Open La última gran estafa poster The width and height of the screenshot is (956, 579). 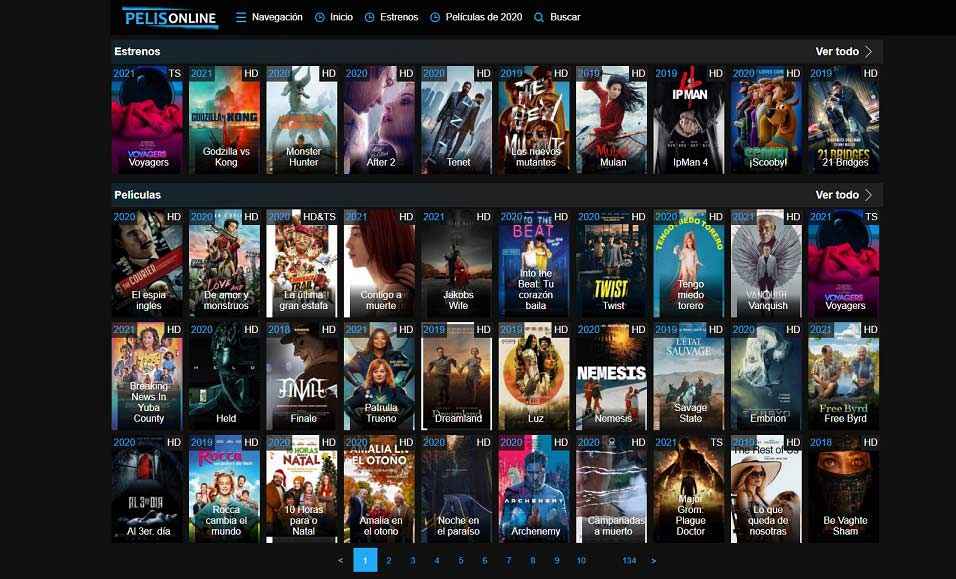pos(302,263)
